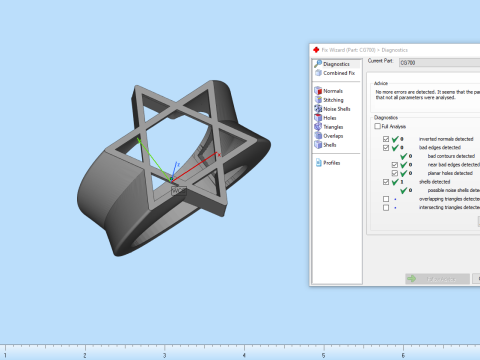Viewport: 480px width, 360px height.
Task: Select the Holes fix step
Action: click(x=325, y=118)
